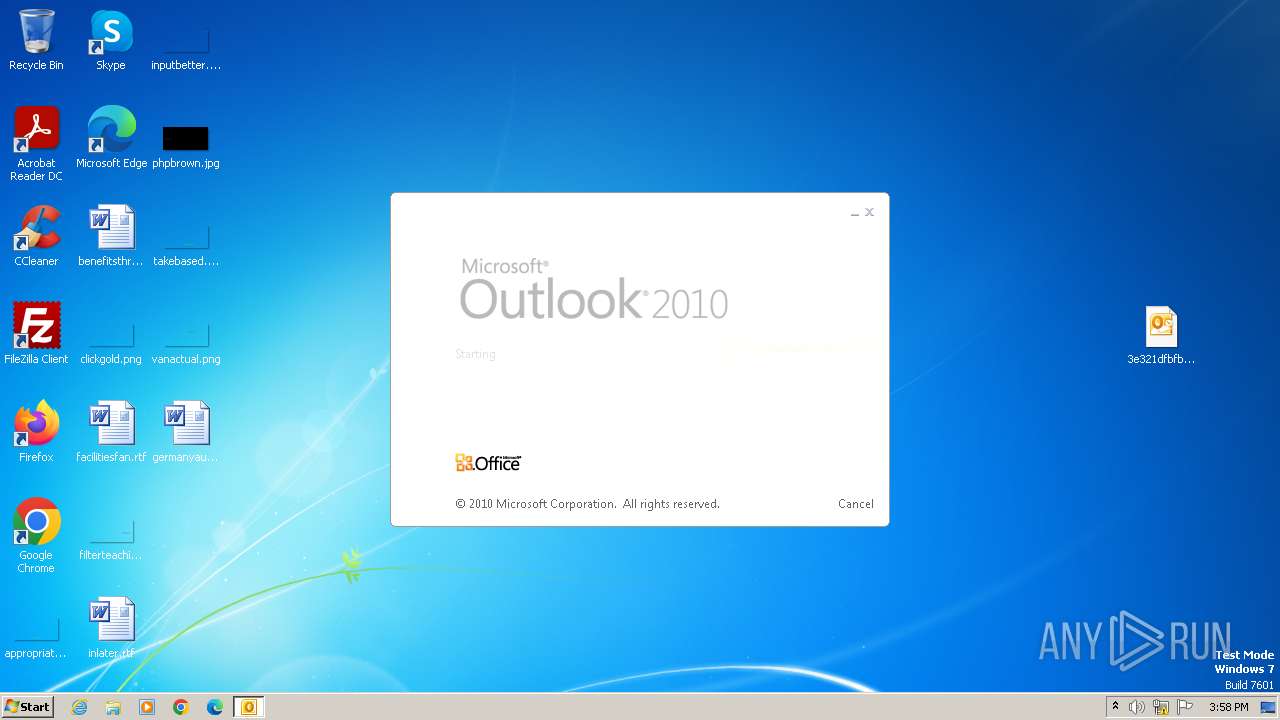The height and width of the screenshot is (720, 1280).
Task: Select the benefitsthr... Word document
Action: 111,236
